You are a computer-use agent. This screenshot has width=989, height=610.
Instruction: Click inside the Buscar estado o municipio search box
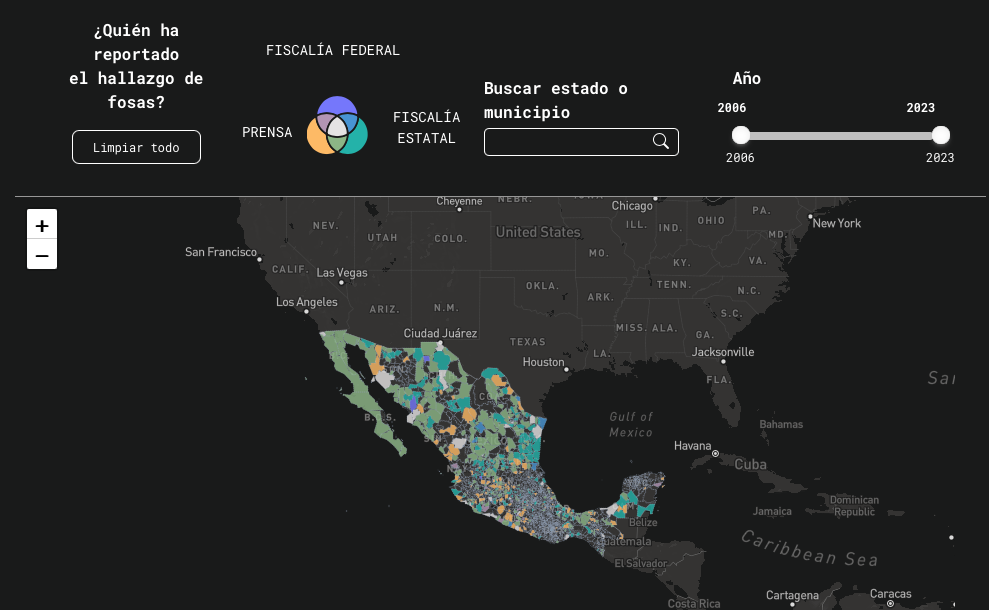tap(565, 141)
